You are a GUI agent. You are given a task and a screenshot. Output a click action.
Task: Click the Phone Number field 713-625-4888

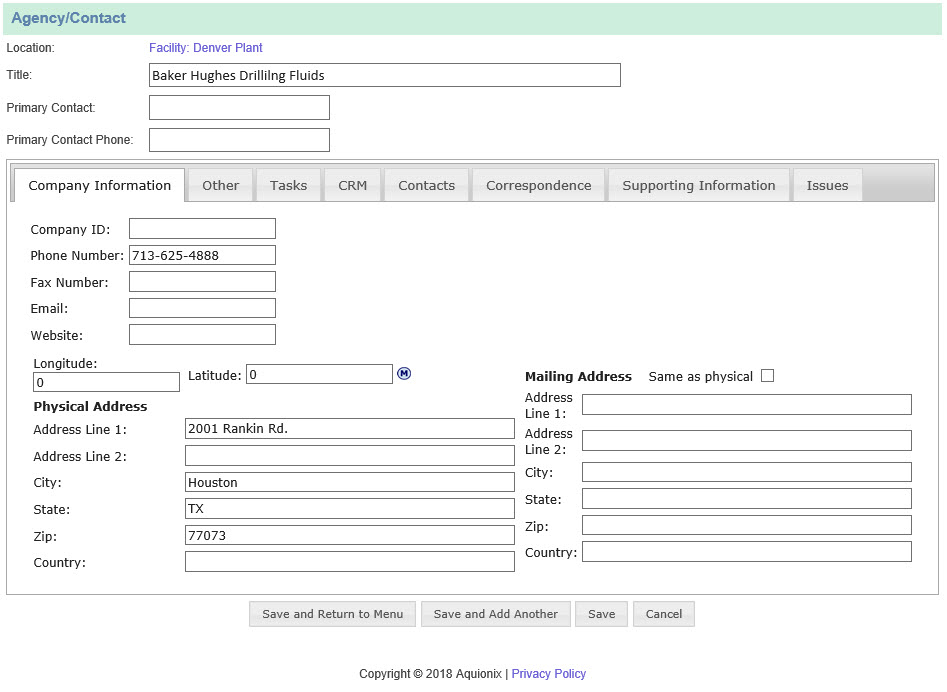[202, 255]
